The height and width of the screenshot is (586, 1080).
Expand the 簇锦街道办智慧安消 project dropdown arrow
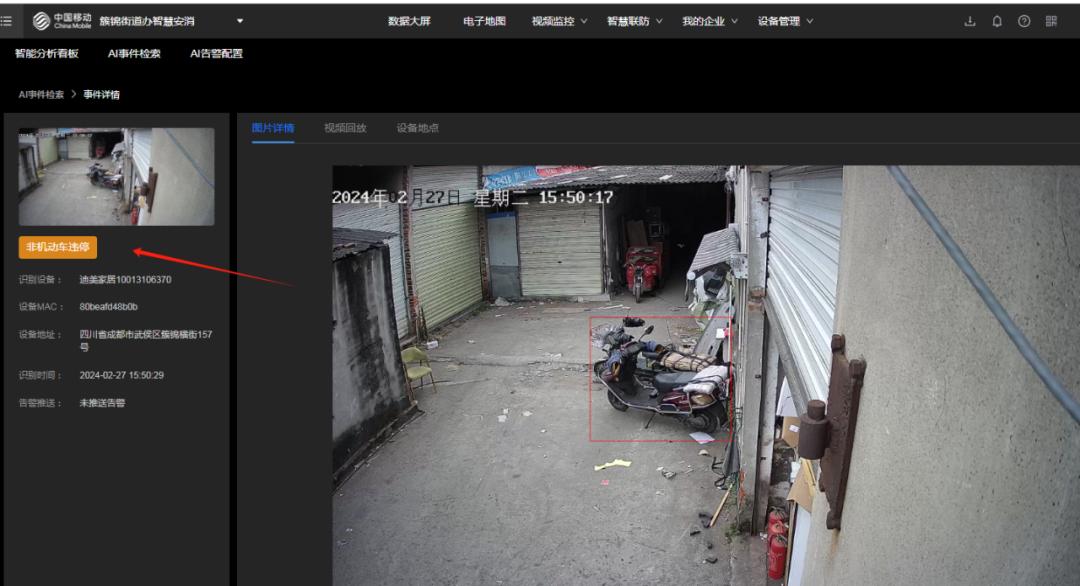click(240, 21)
